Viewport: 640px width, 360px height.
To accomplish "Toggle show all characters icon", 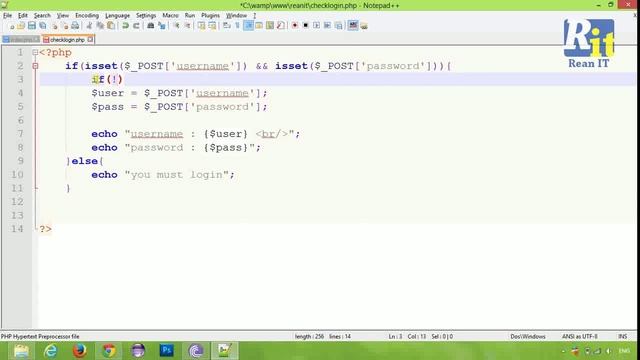I will (238, 26).
